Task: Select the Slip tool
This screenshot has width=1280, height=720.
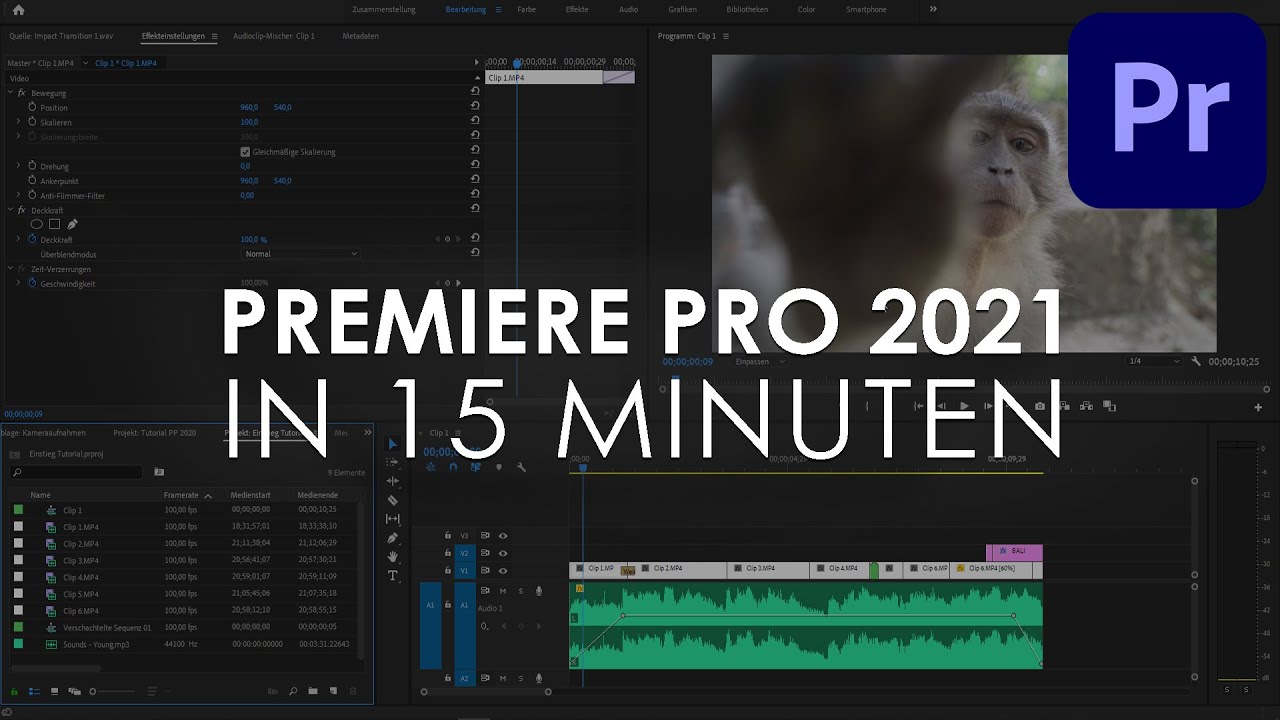Action: click(x=392, y=519)
